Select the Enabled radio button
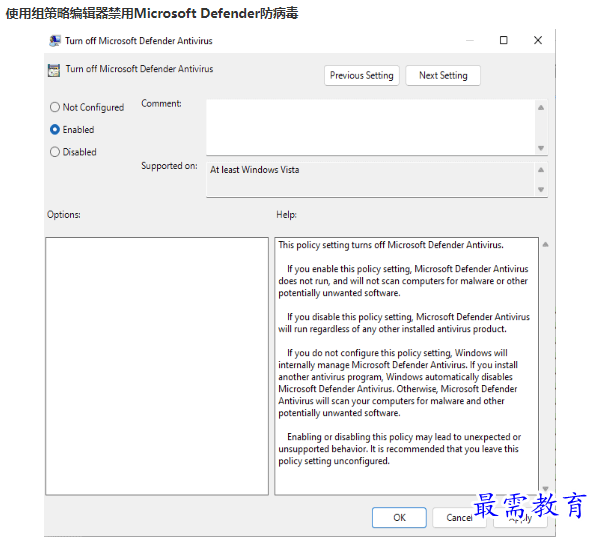Image resolution: width=595 pixels, height=537 pixels. [55, 130]
